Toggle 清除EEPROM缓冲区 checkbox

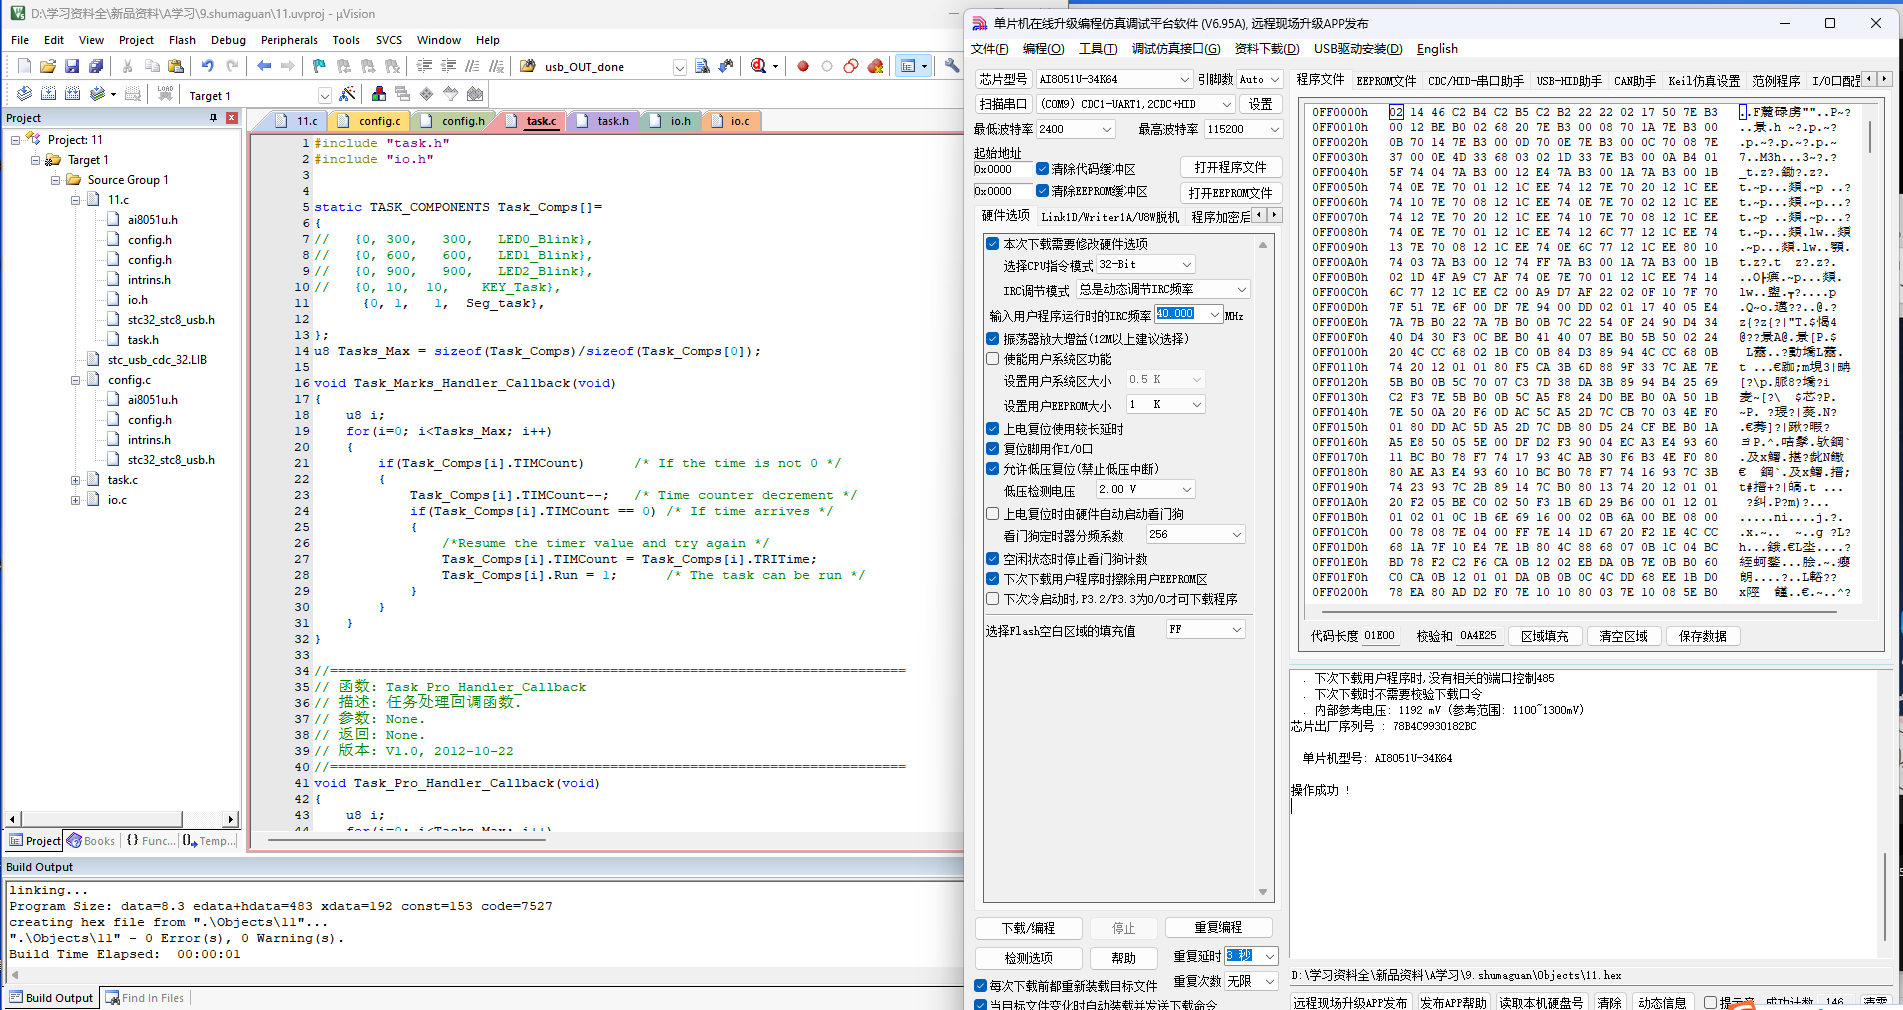pyautogui.click(x=1042, y=191)
